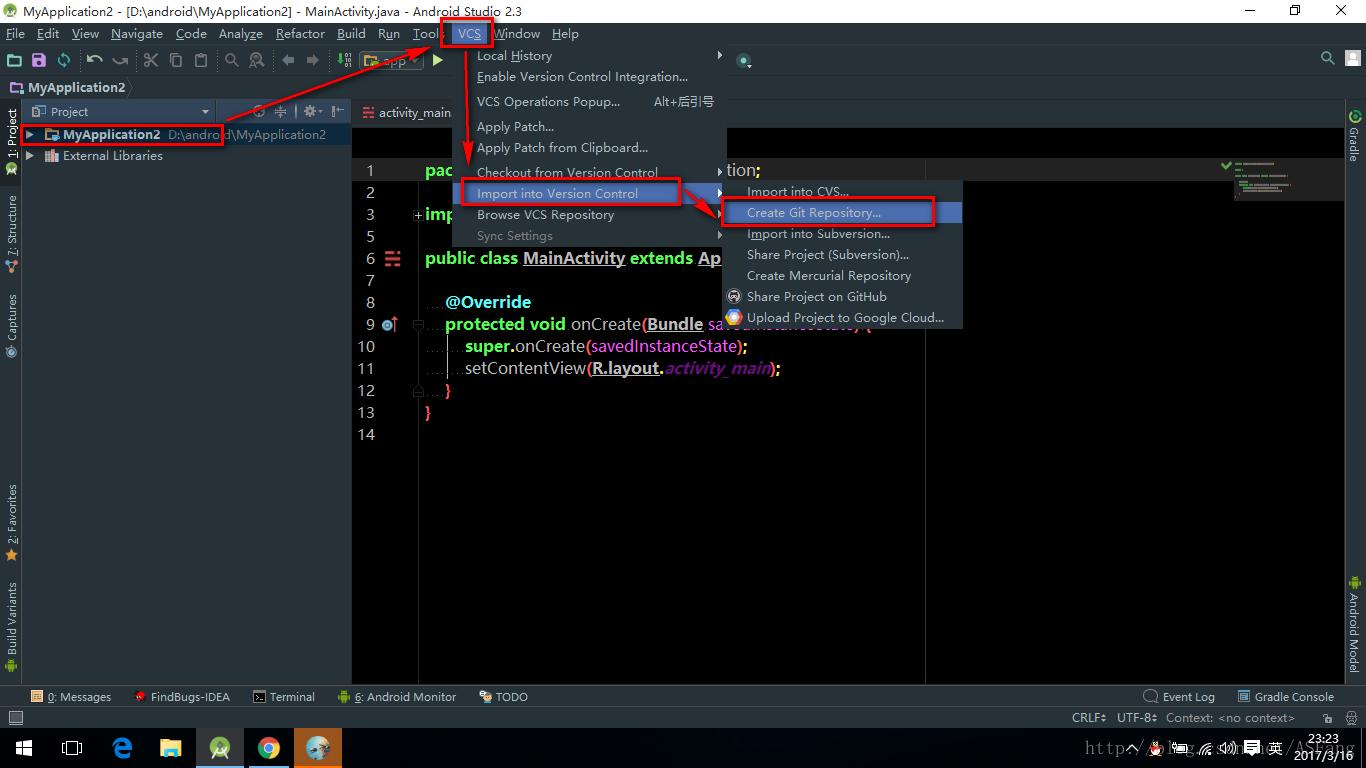Open the CRLF line separator selector

(x=1089, y=717)
